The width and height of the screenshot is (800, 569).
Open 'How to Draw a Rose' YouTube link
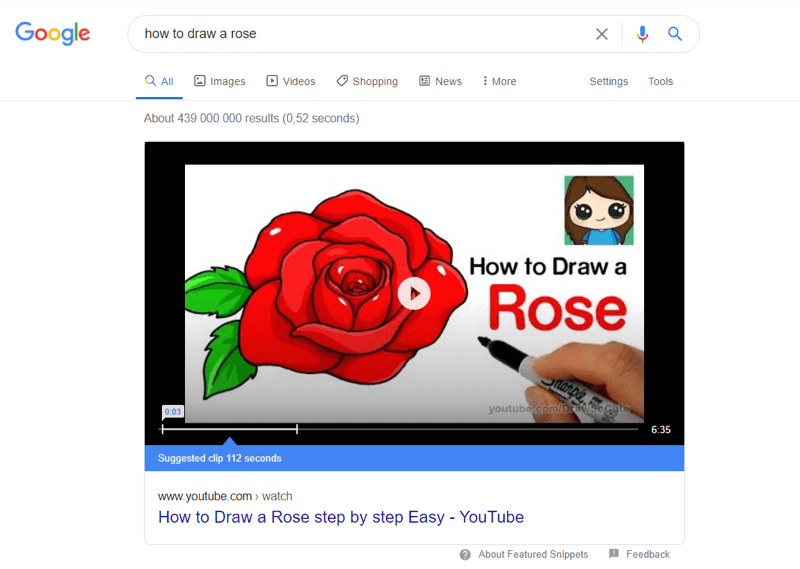tap(340, 517)
